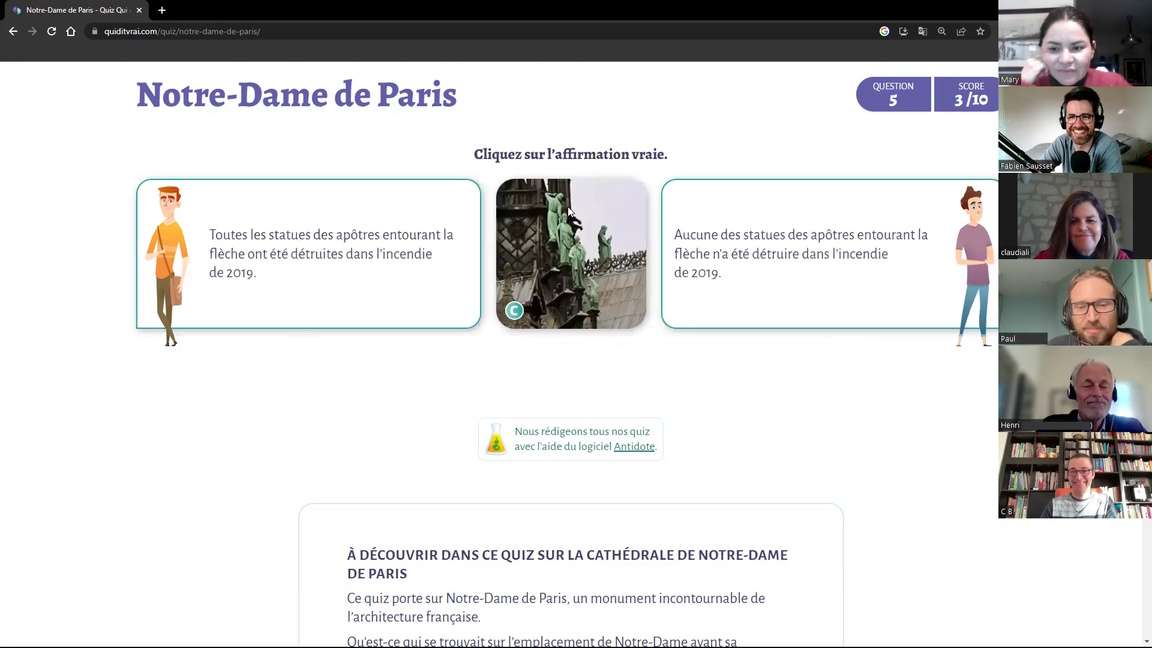Go back to the previous page
Viewport: 1152px width, 648px height.
pyautogui.click(x=13, y=32)
